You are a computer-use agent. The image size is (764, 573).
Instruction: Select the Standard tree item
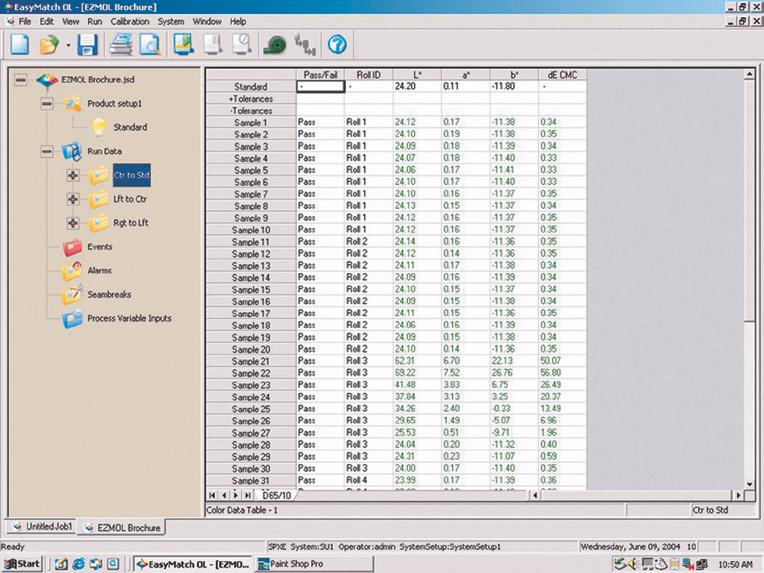(x=130, y=127)
